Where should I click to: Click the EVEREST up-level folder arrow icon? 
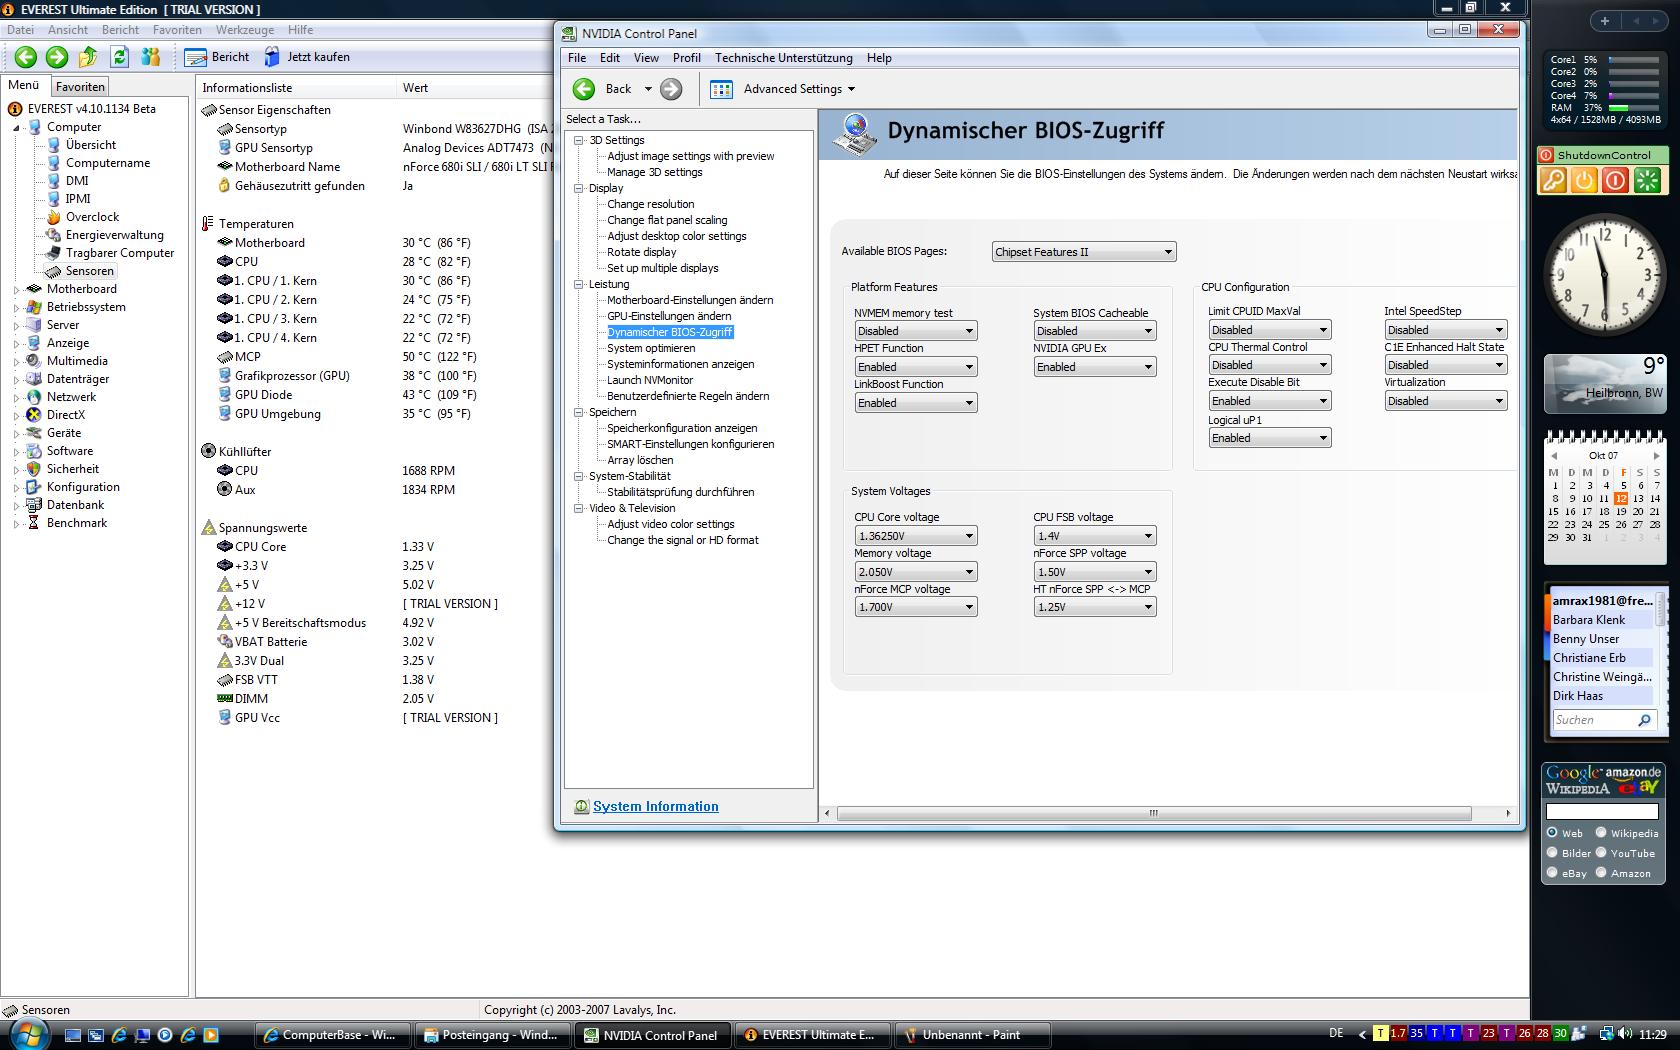tap(88, 57)
